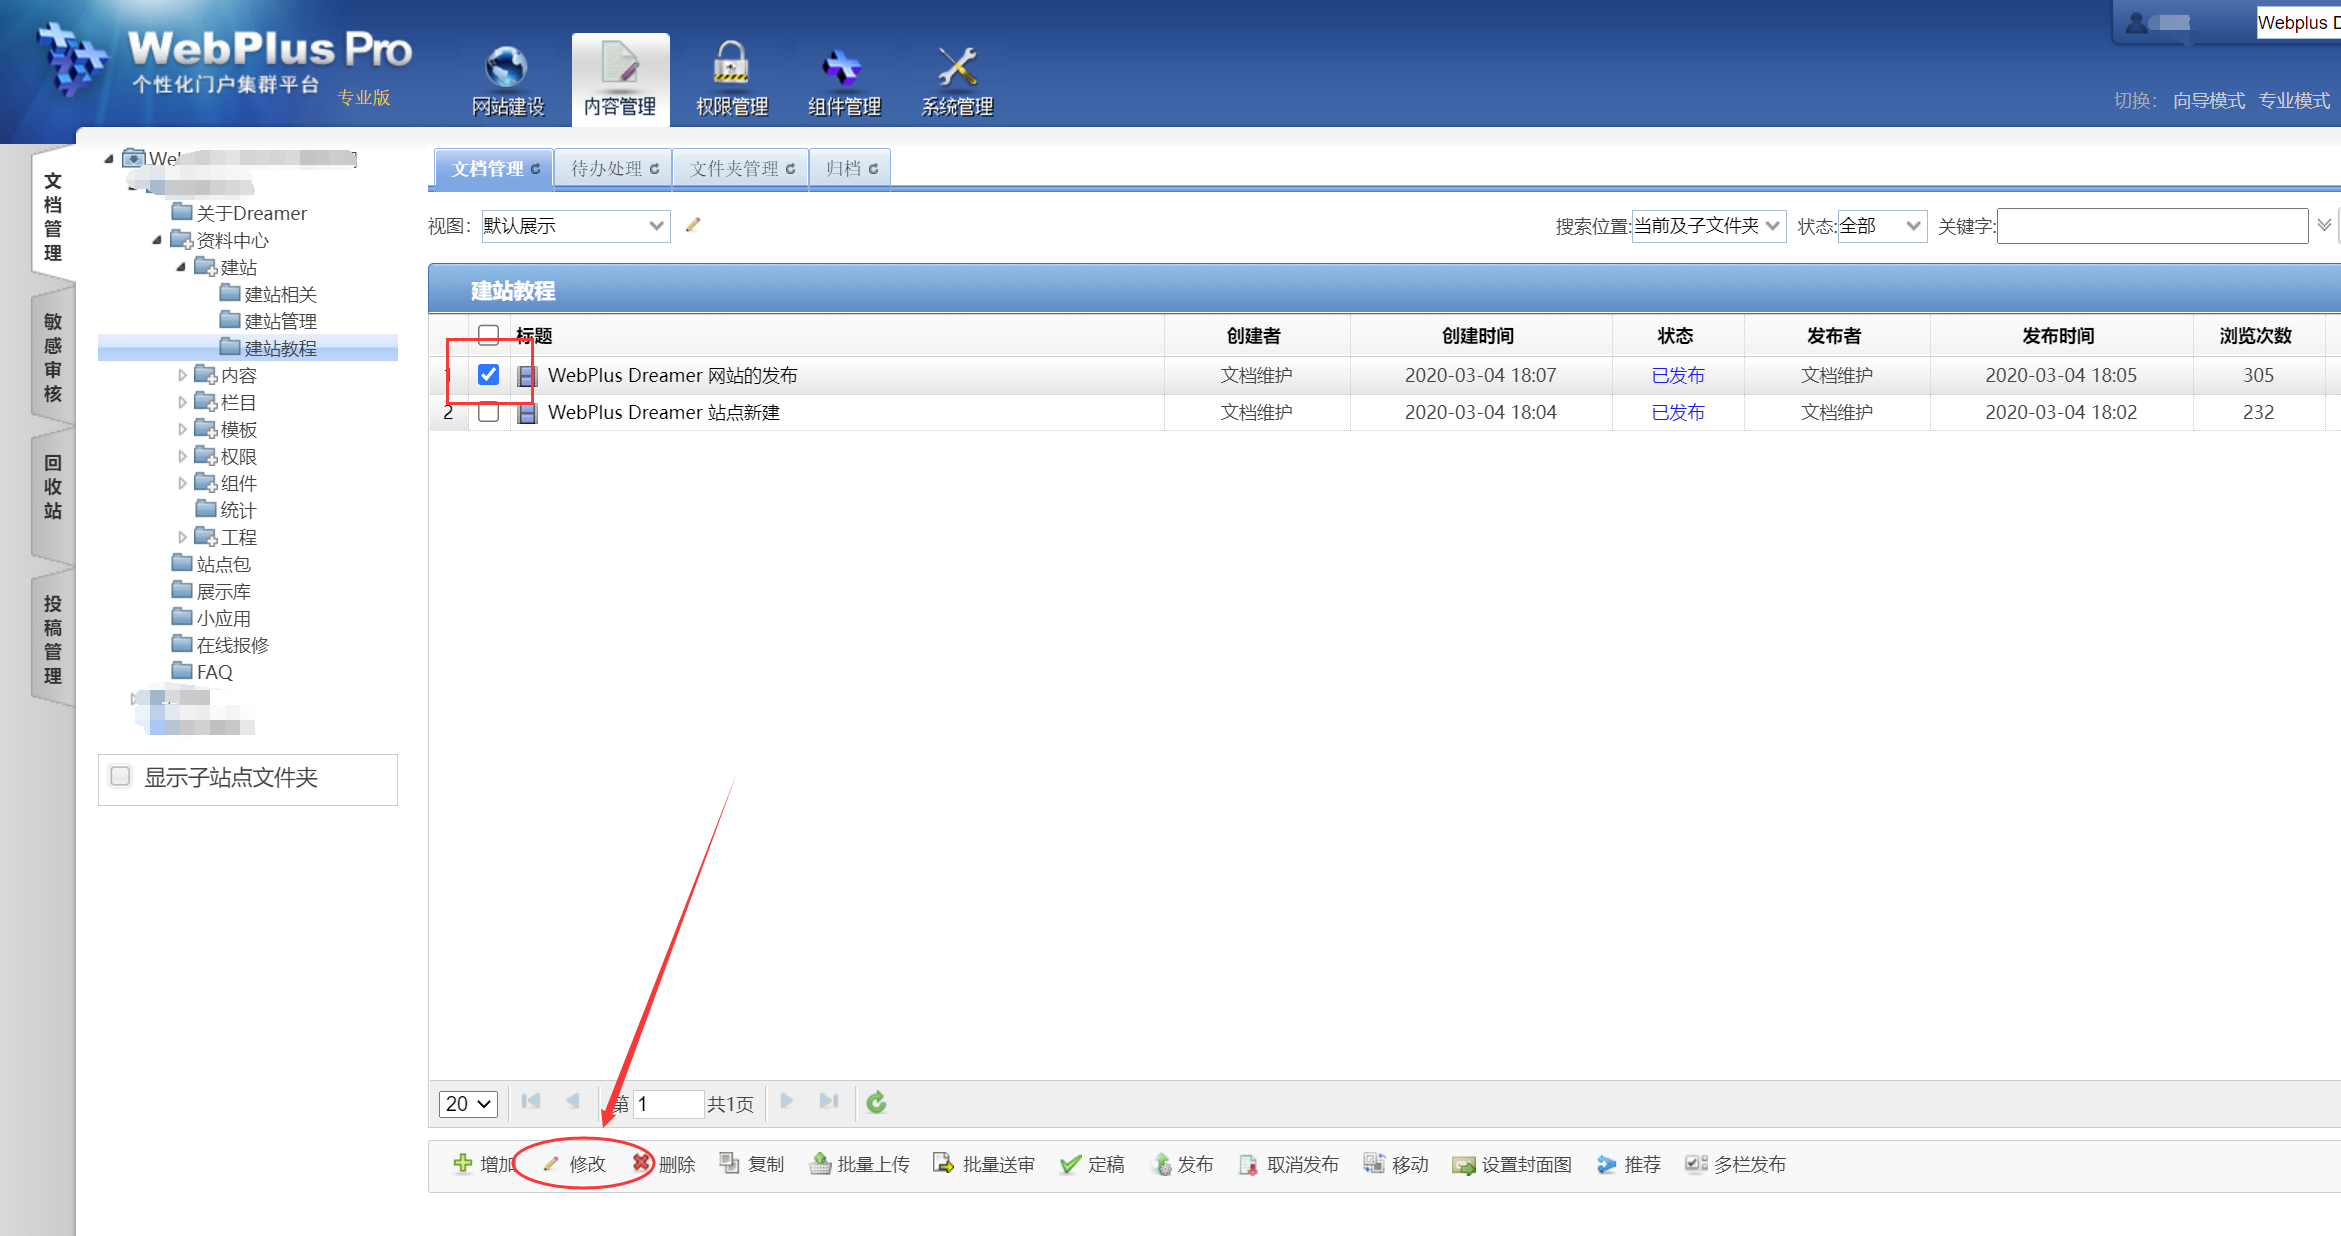Click the 增加 green plus icon
This screenshot has width=2341, height=1236.
[x=462, y=1163]
